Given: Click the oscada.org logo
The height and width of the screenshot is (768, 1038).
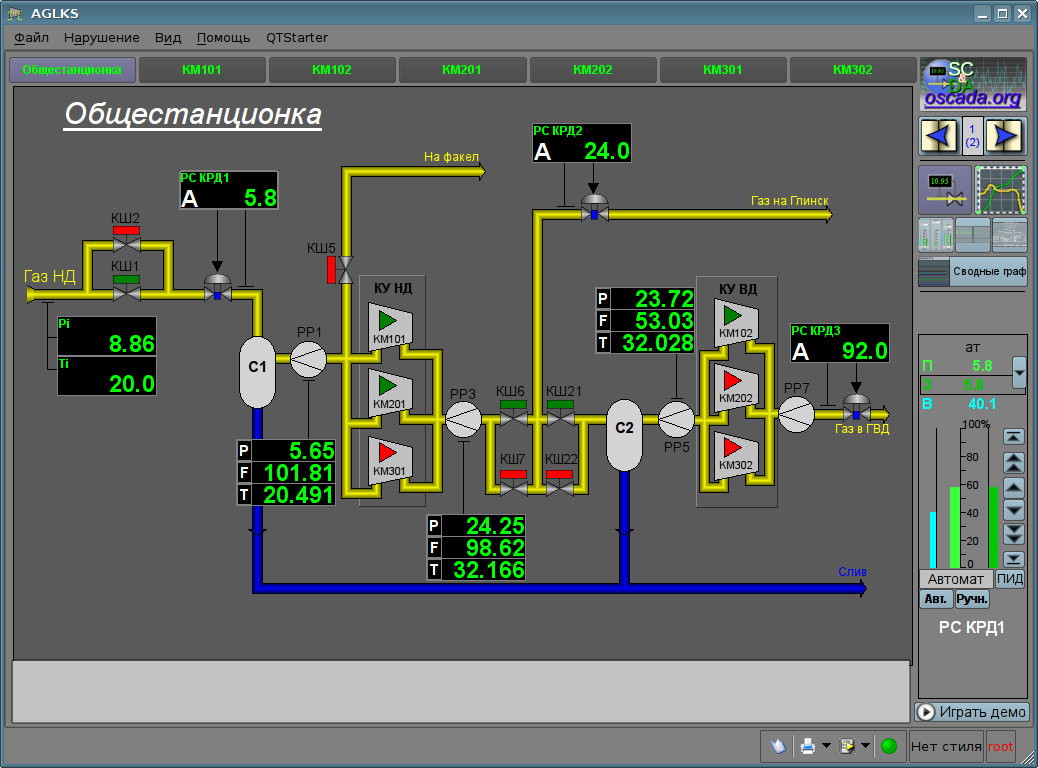Looking at the screenshot, I should (973, 84).
